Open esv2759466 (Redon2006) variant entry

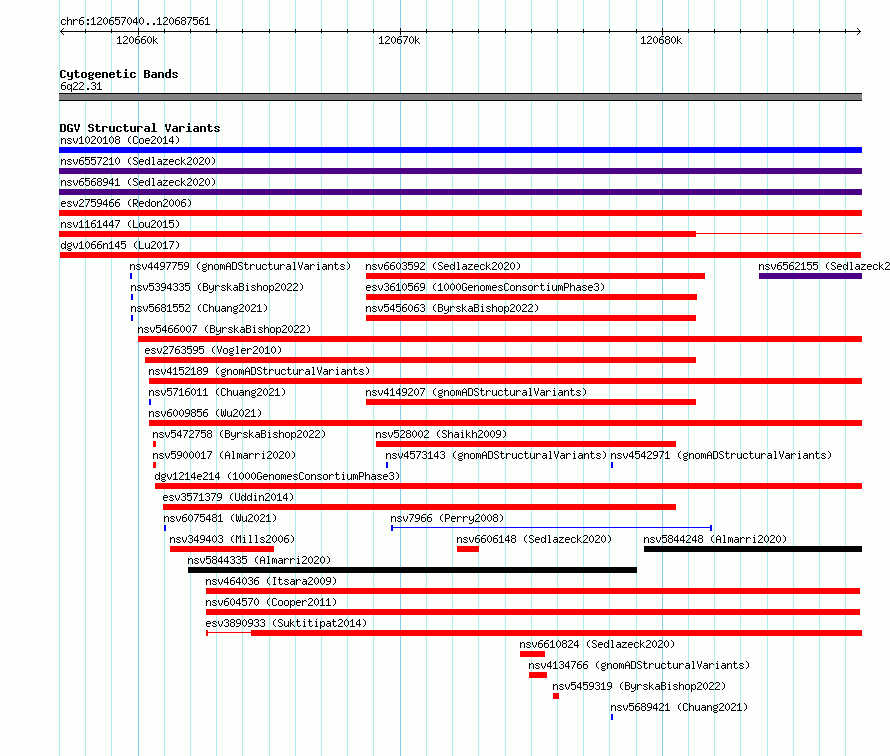pyautogui.click(x=126, y=203)
